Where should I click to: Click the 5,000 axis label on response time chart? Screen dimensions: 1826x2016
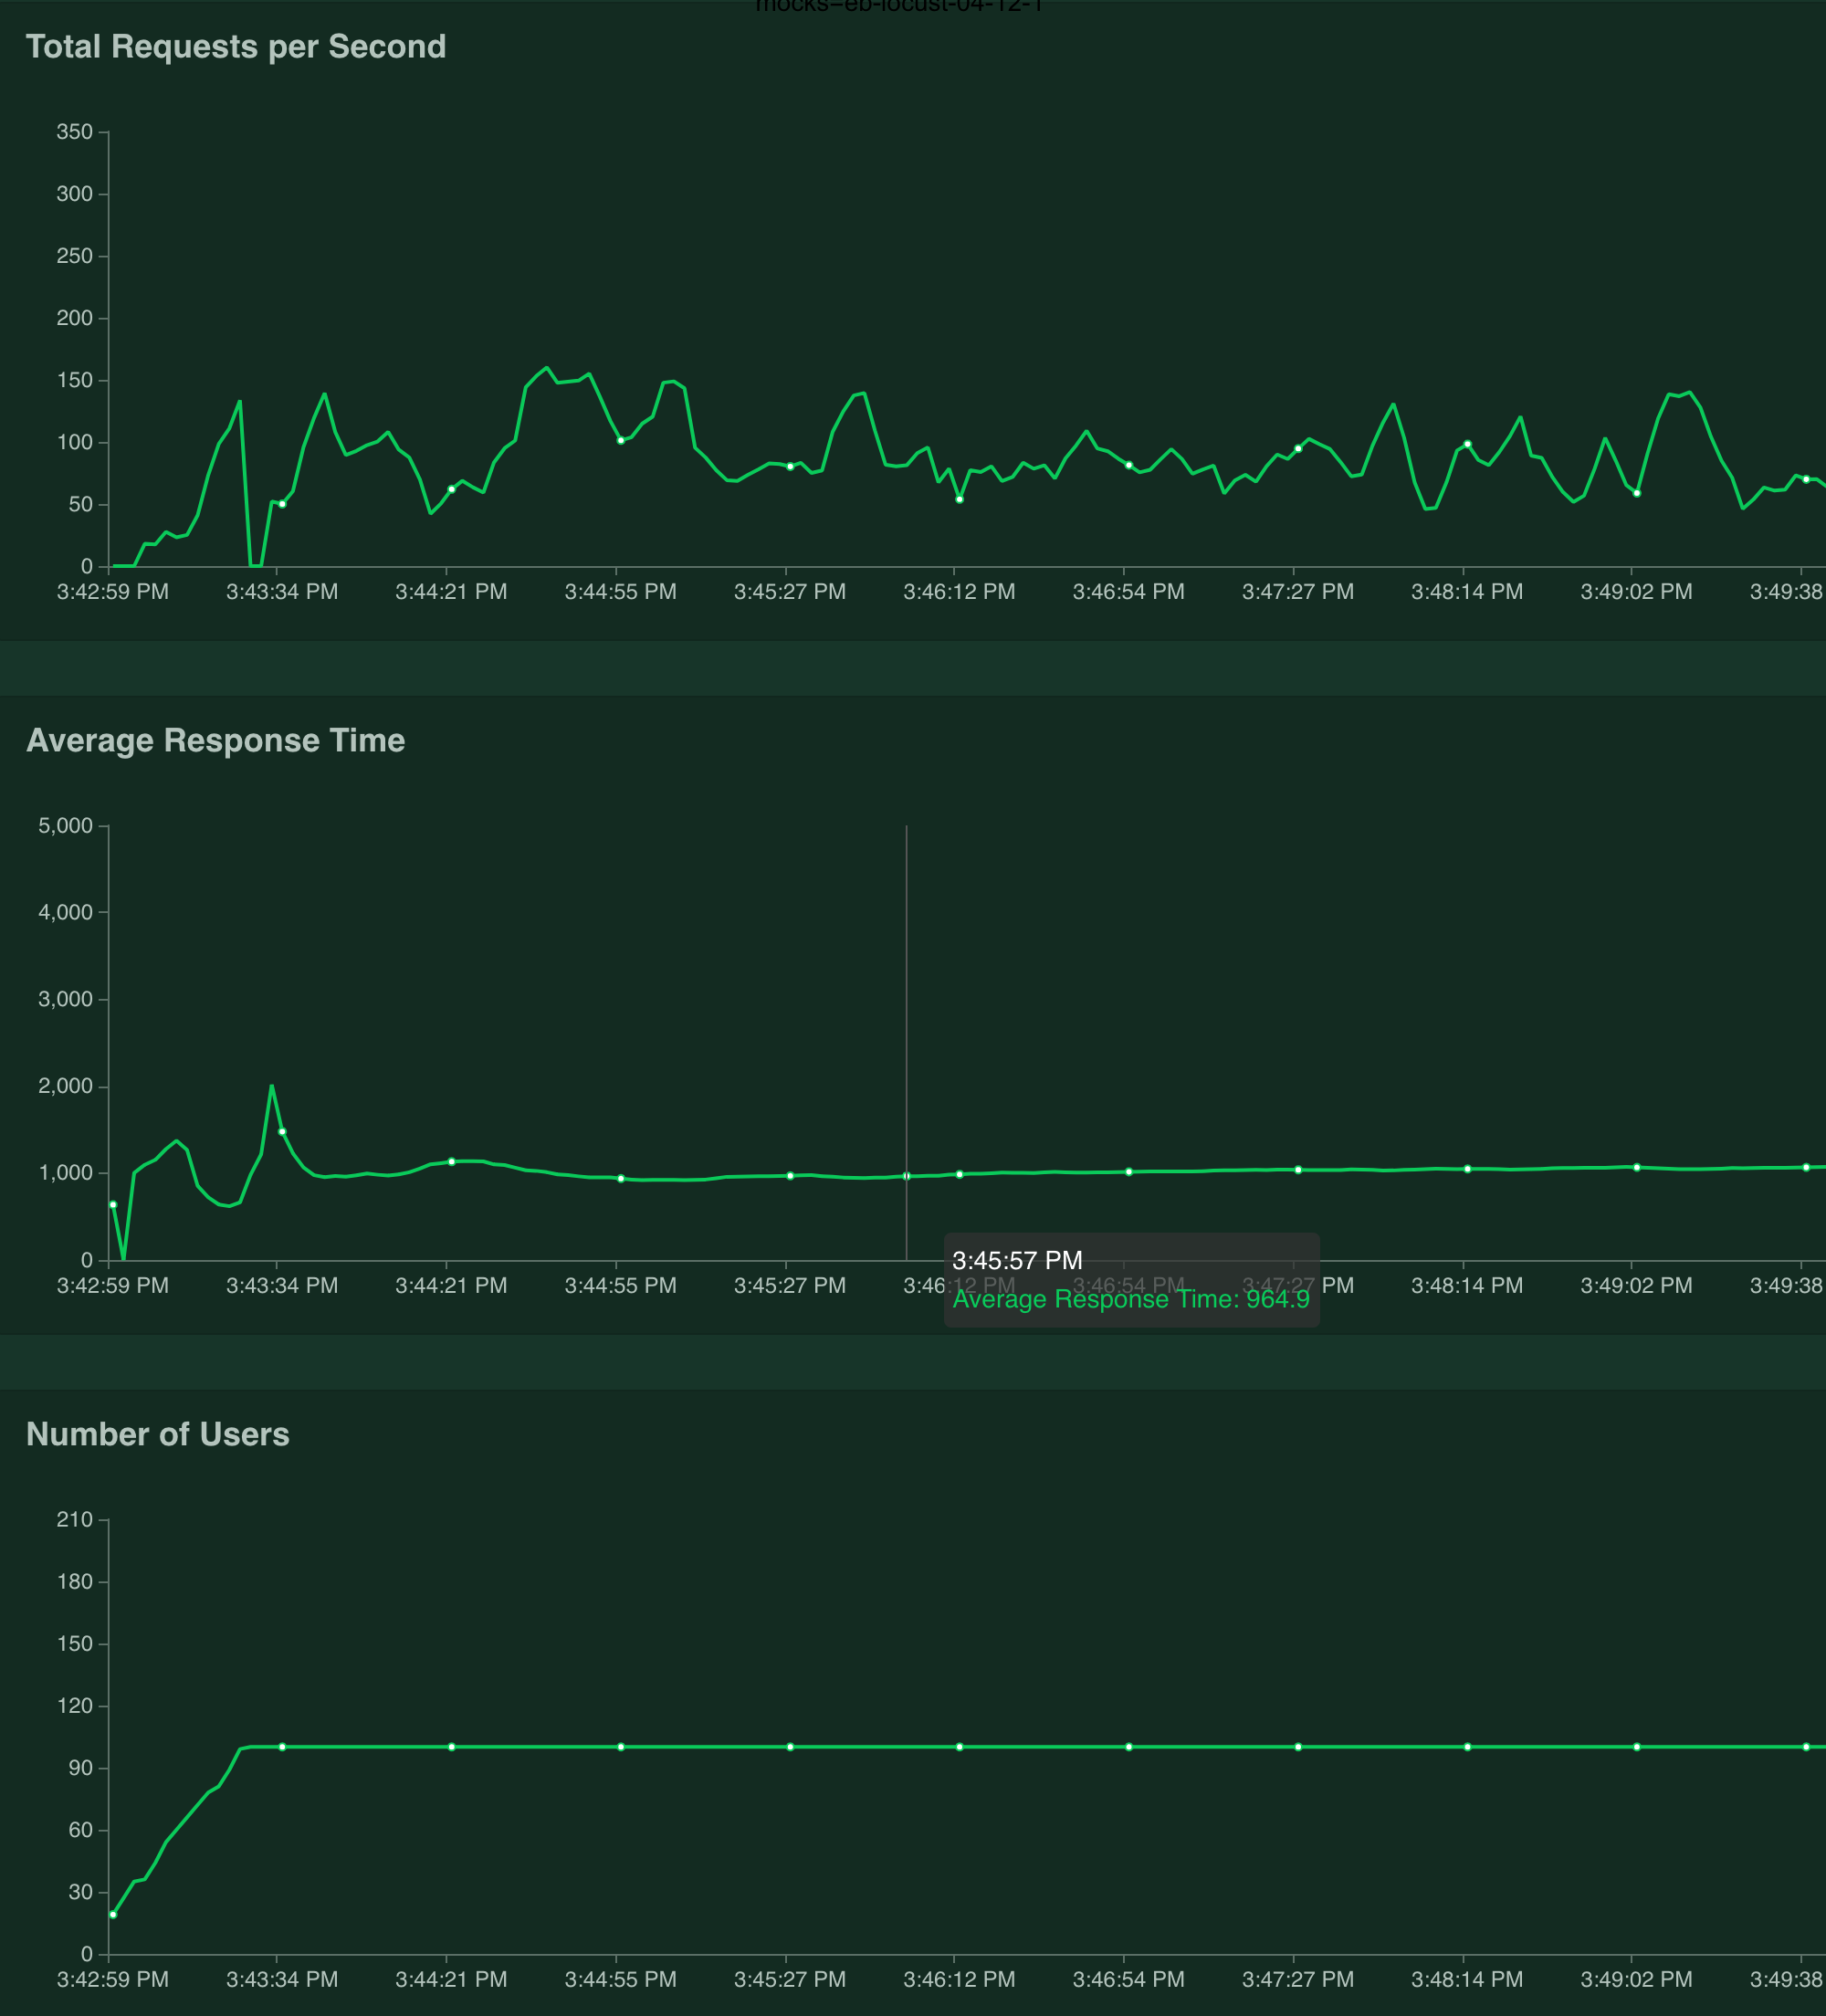click(67, 825)
